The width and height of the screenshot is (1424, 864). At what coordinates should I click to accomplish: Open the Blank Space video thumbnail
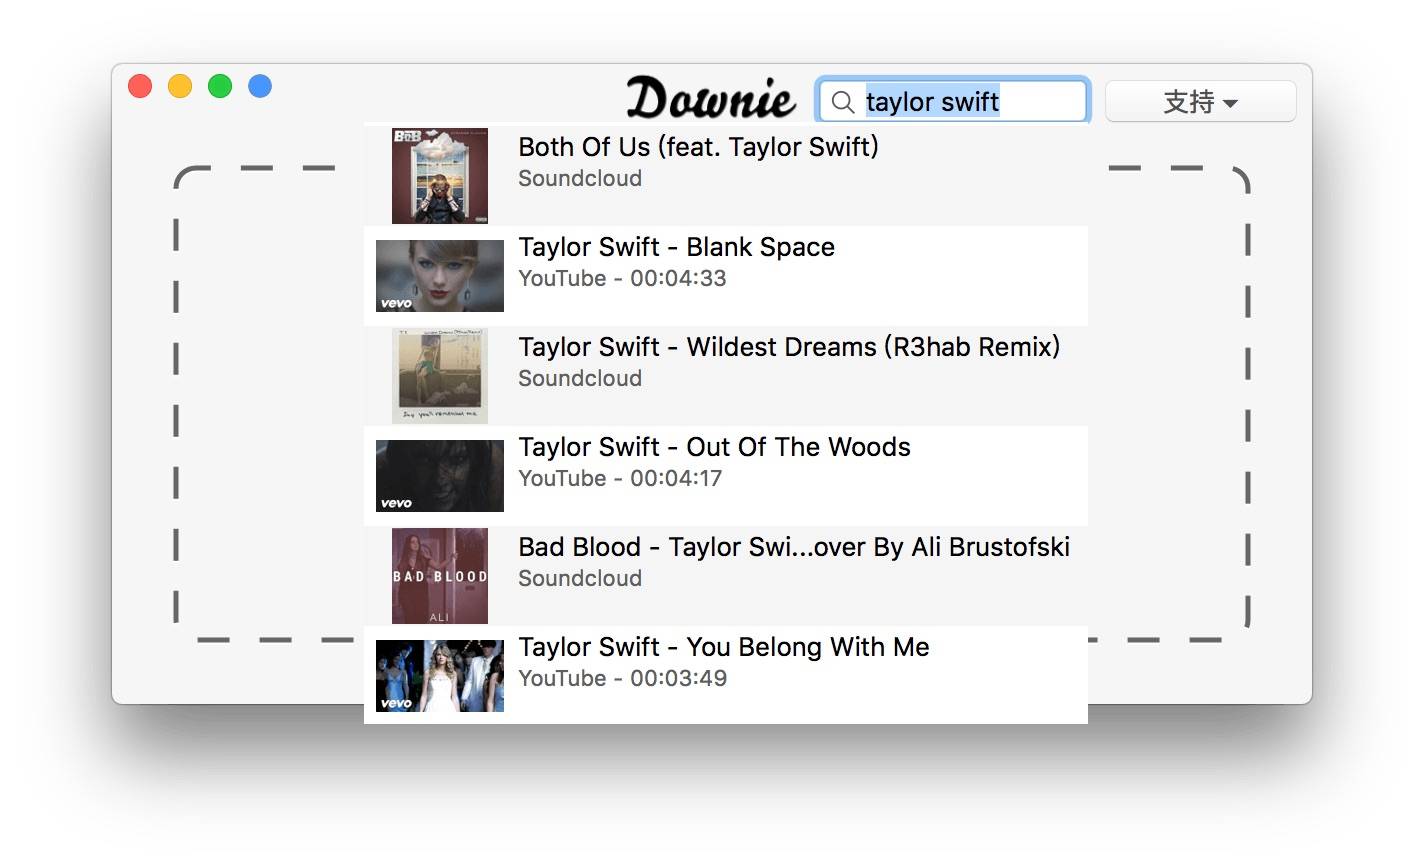click(440, 276)
